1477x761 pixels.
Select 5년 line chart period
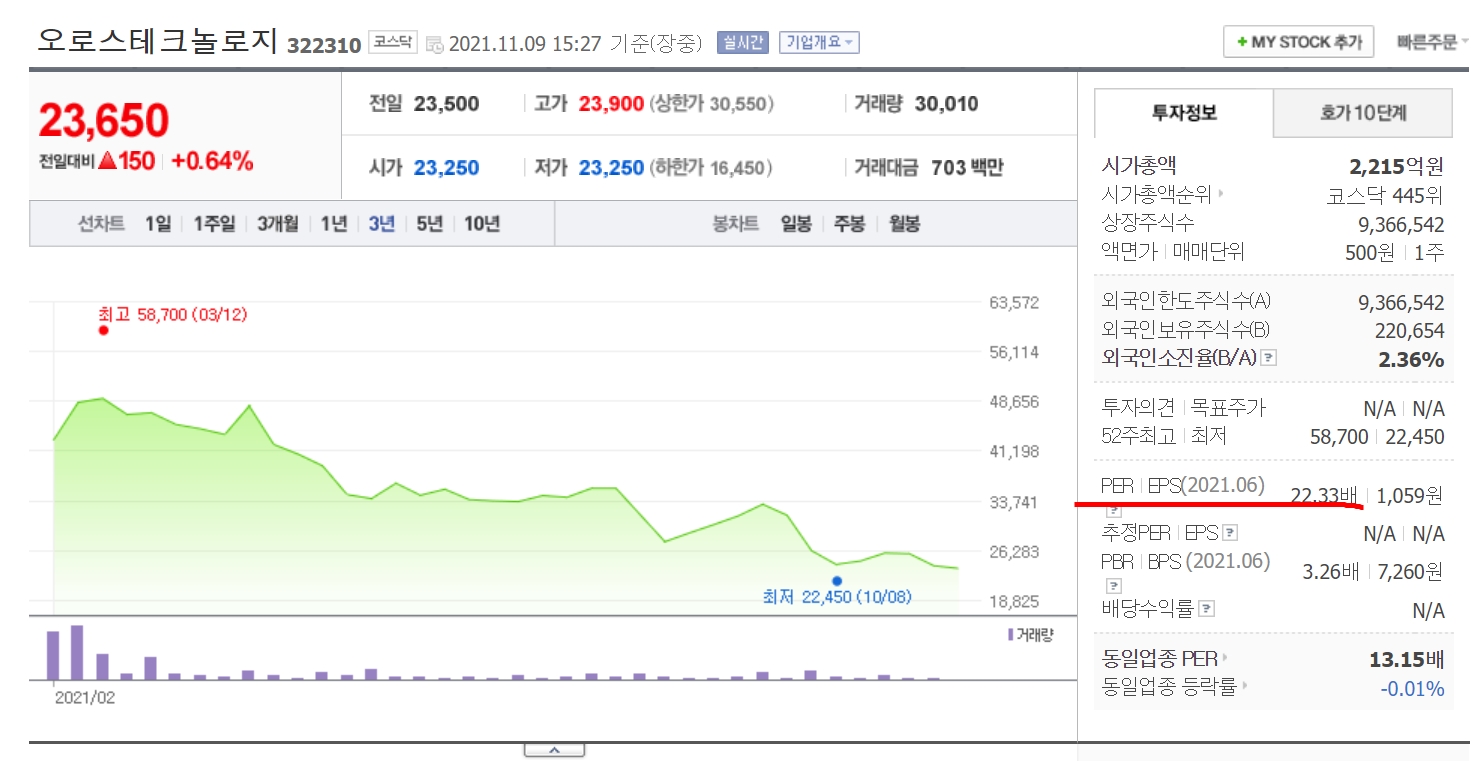(429, 224)
